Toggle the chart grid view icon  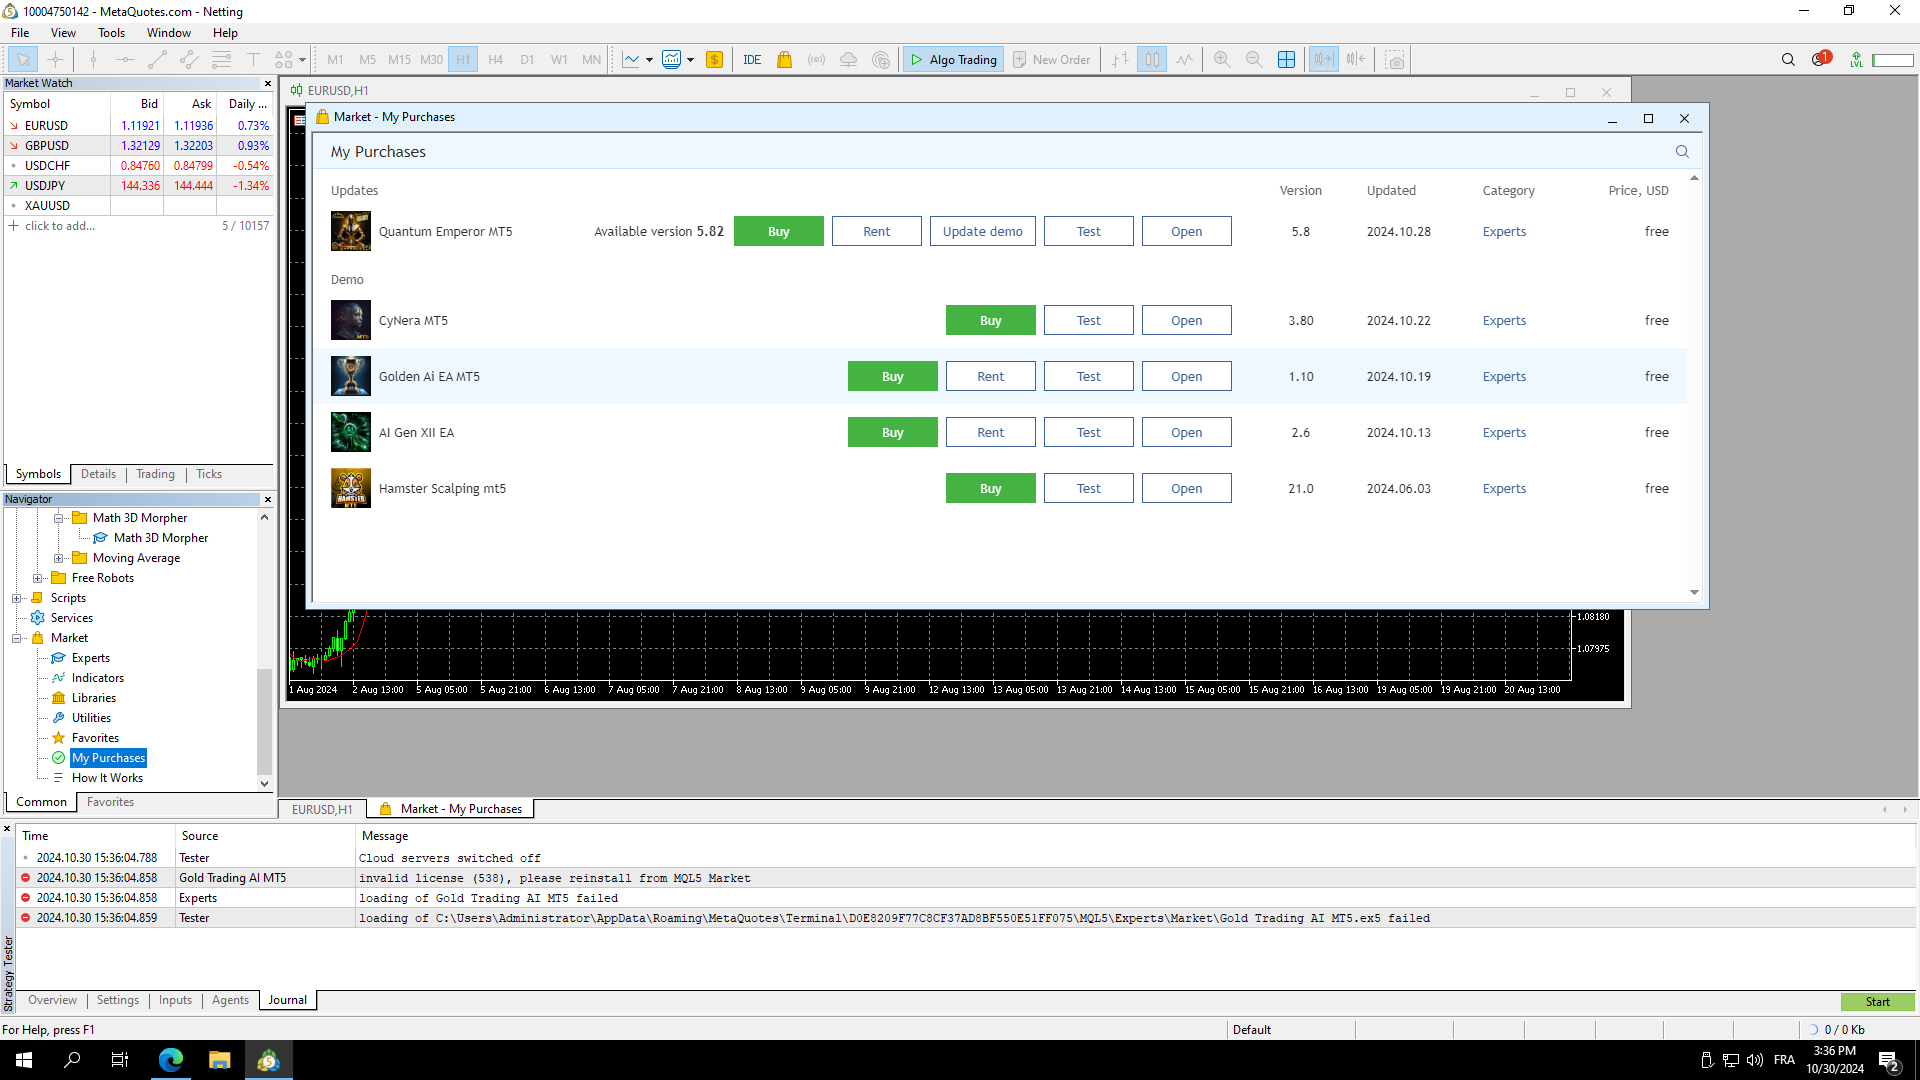(x=1286, y=60)
